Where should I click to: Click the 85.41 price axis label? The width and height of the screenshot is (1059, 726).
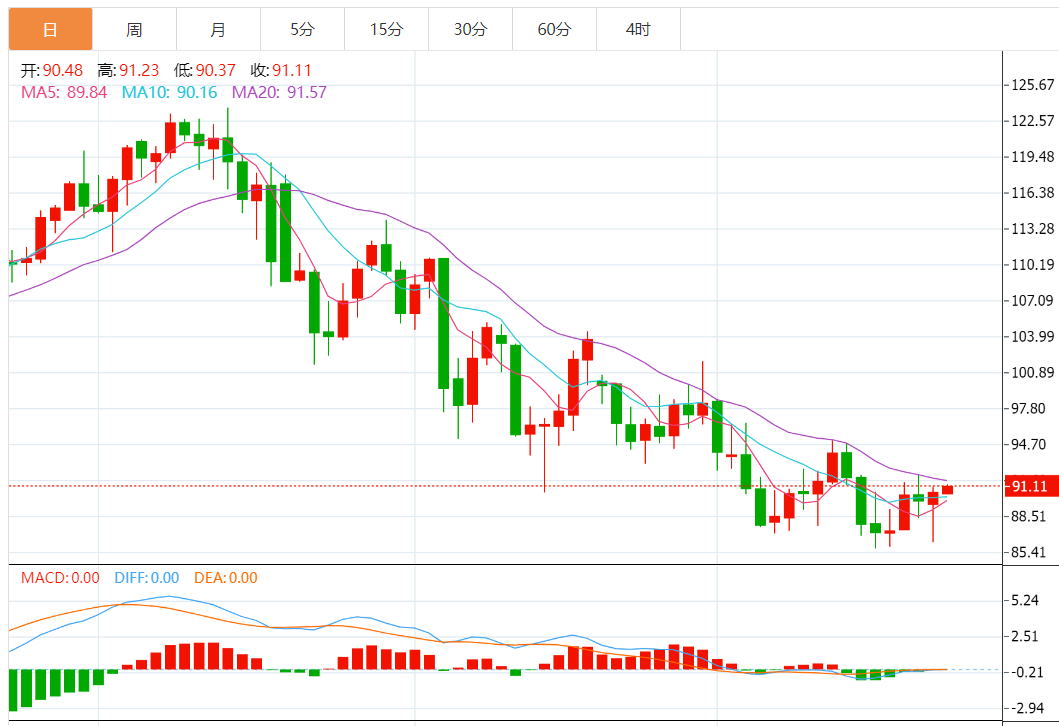1029,552
